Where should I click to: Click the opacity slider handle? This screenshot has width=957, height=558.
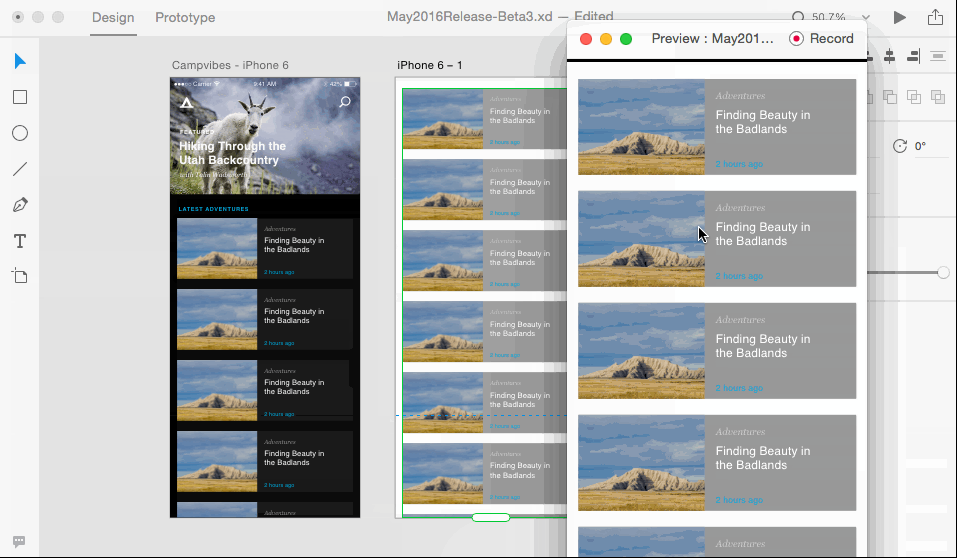(x=944, y=272)
